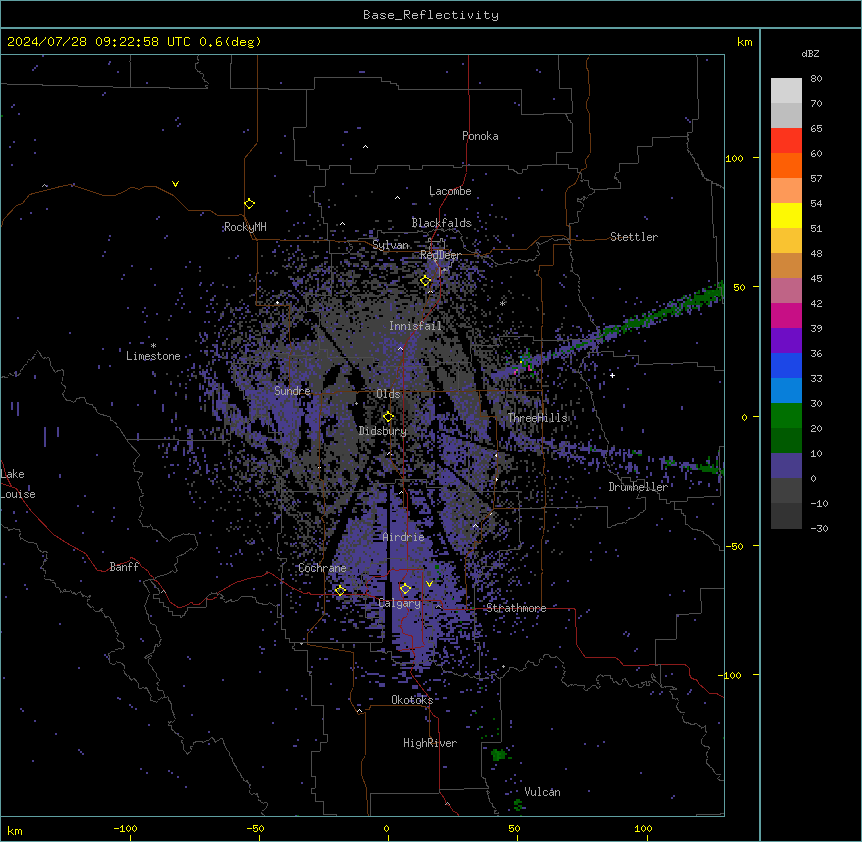Click the asterisk marker east of Innisfail

pos(502,303)
